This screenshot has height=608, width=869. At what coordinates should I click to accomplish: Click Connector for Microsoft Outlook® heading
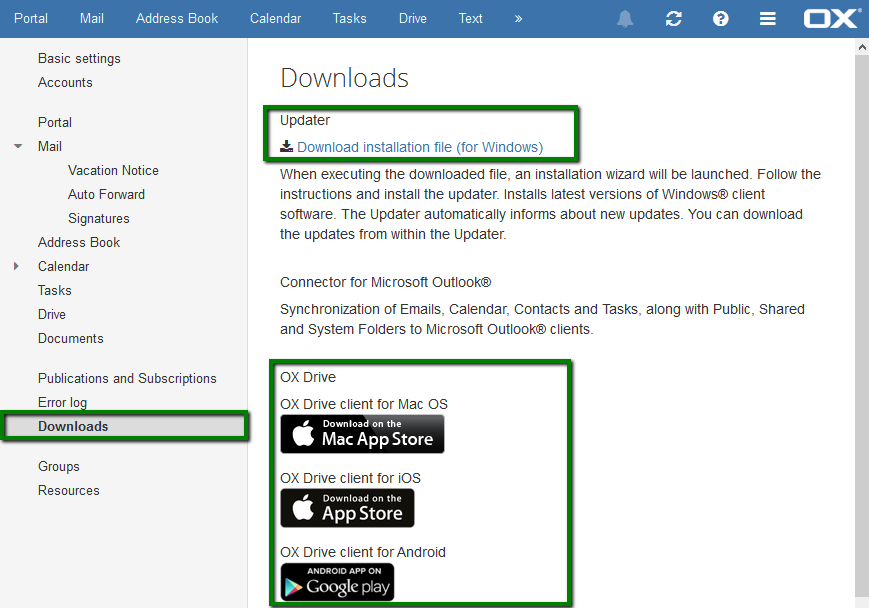(385, 282)
